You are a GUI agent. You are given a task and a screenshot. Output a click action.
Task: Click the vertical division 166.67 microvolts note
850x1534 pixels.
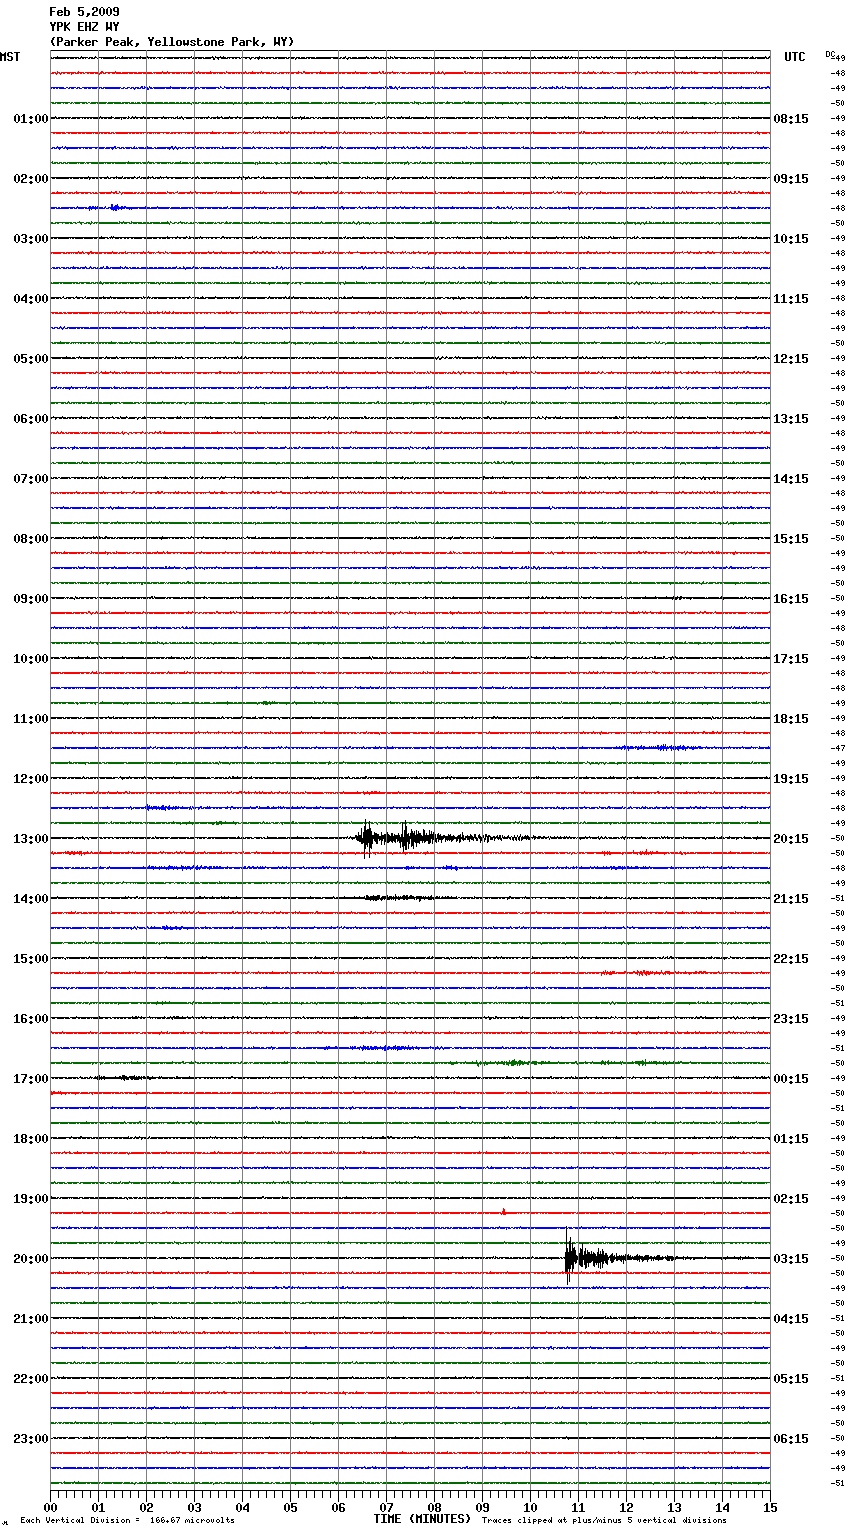tap(127, 1521)
